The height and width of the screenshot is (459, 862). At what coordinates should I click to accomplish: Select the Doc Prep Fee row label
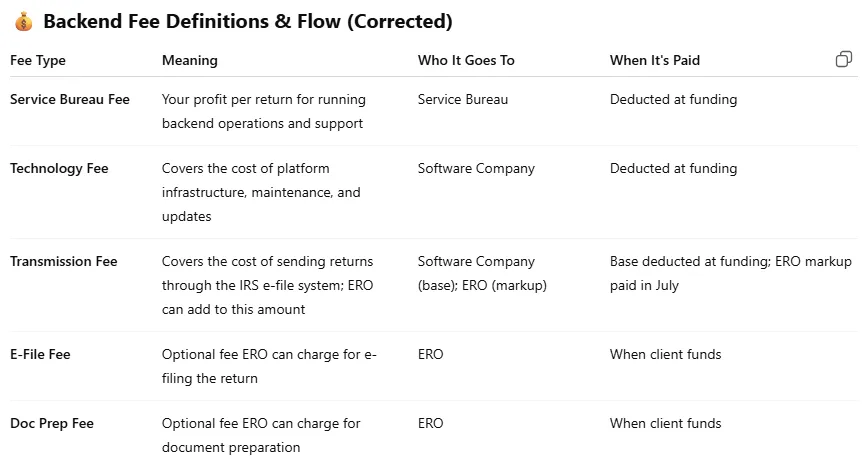coord(52,424)
